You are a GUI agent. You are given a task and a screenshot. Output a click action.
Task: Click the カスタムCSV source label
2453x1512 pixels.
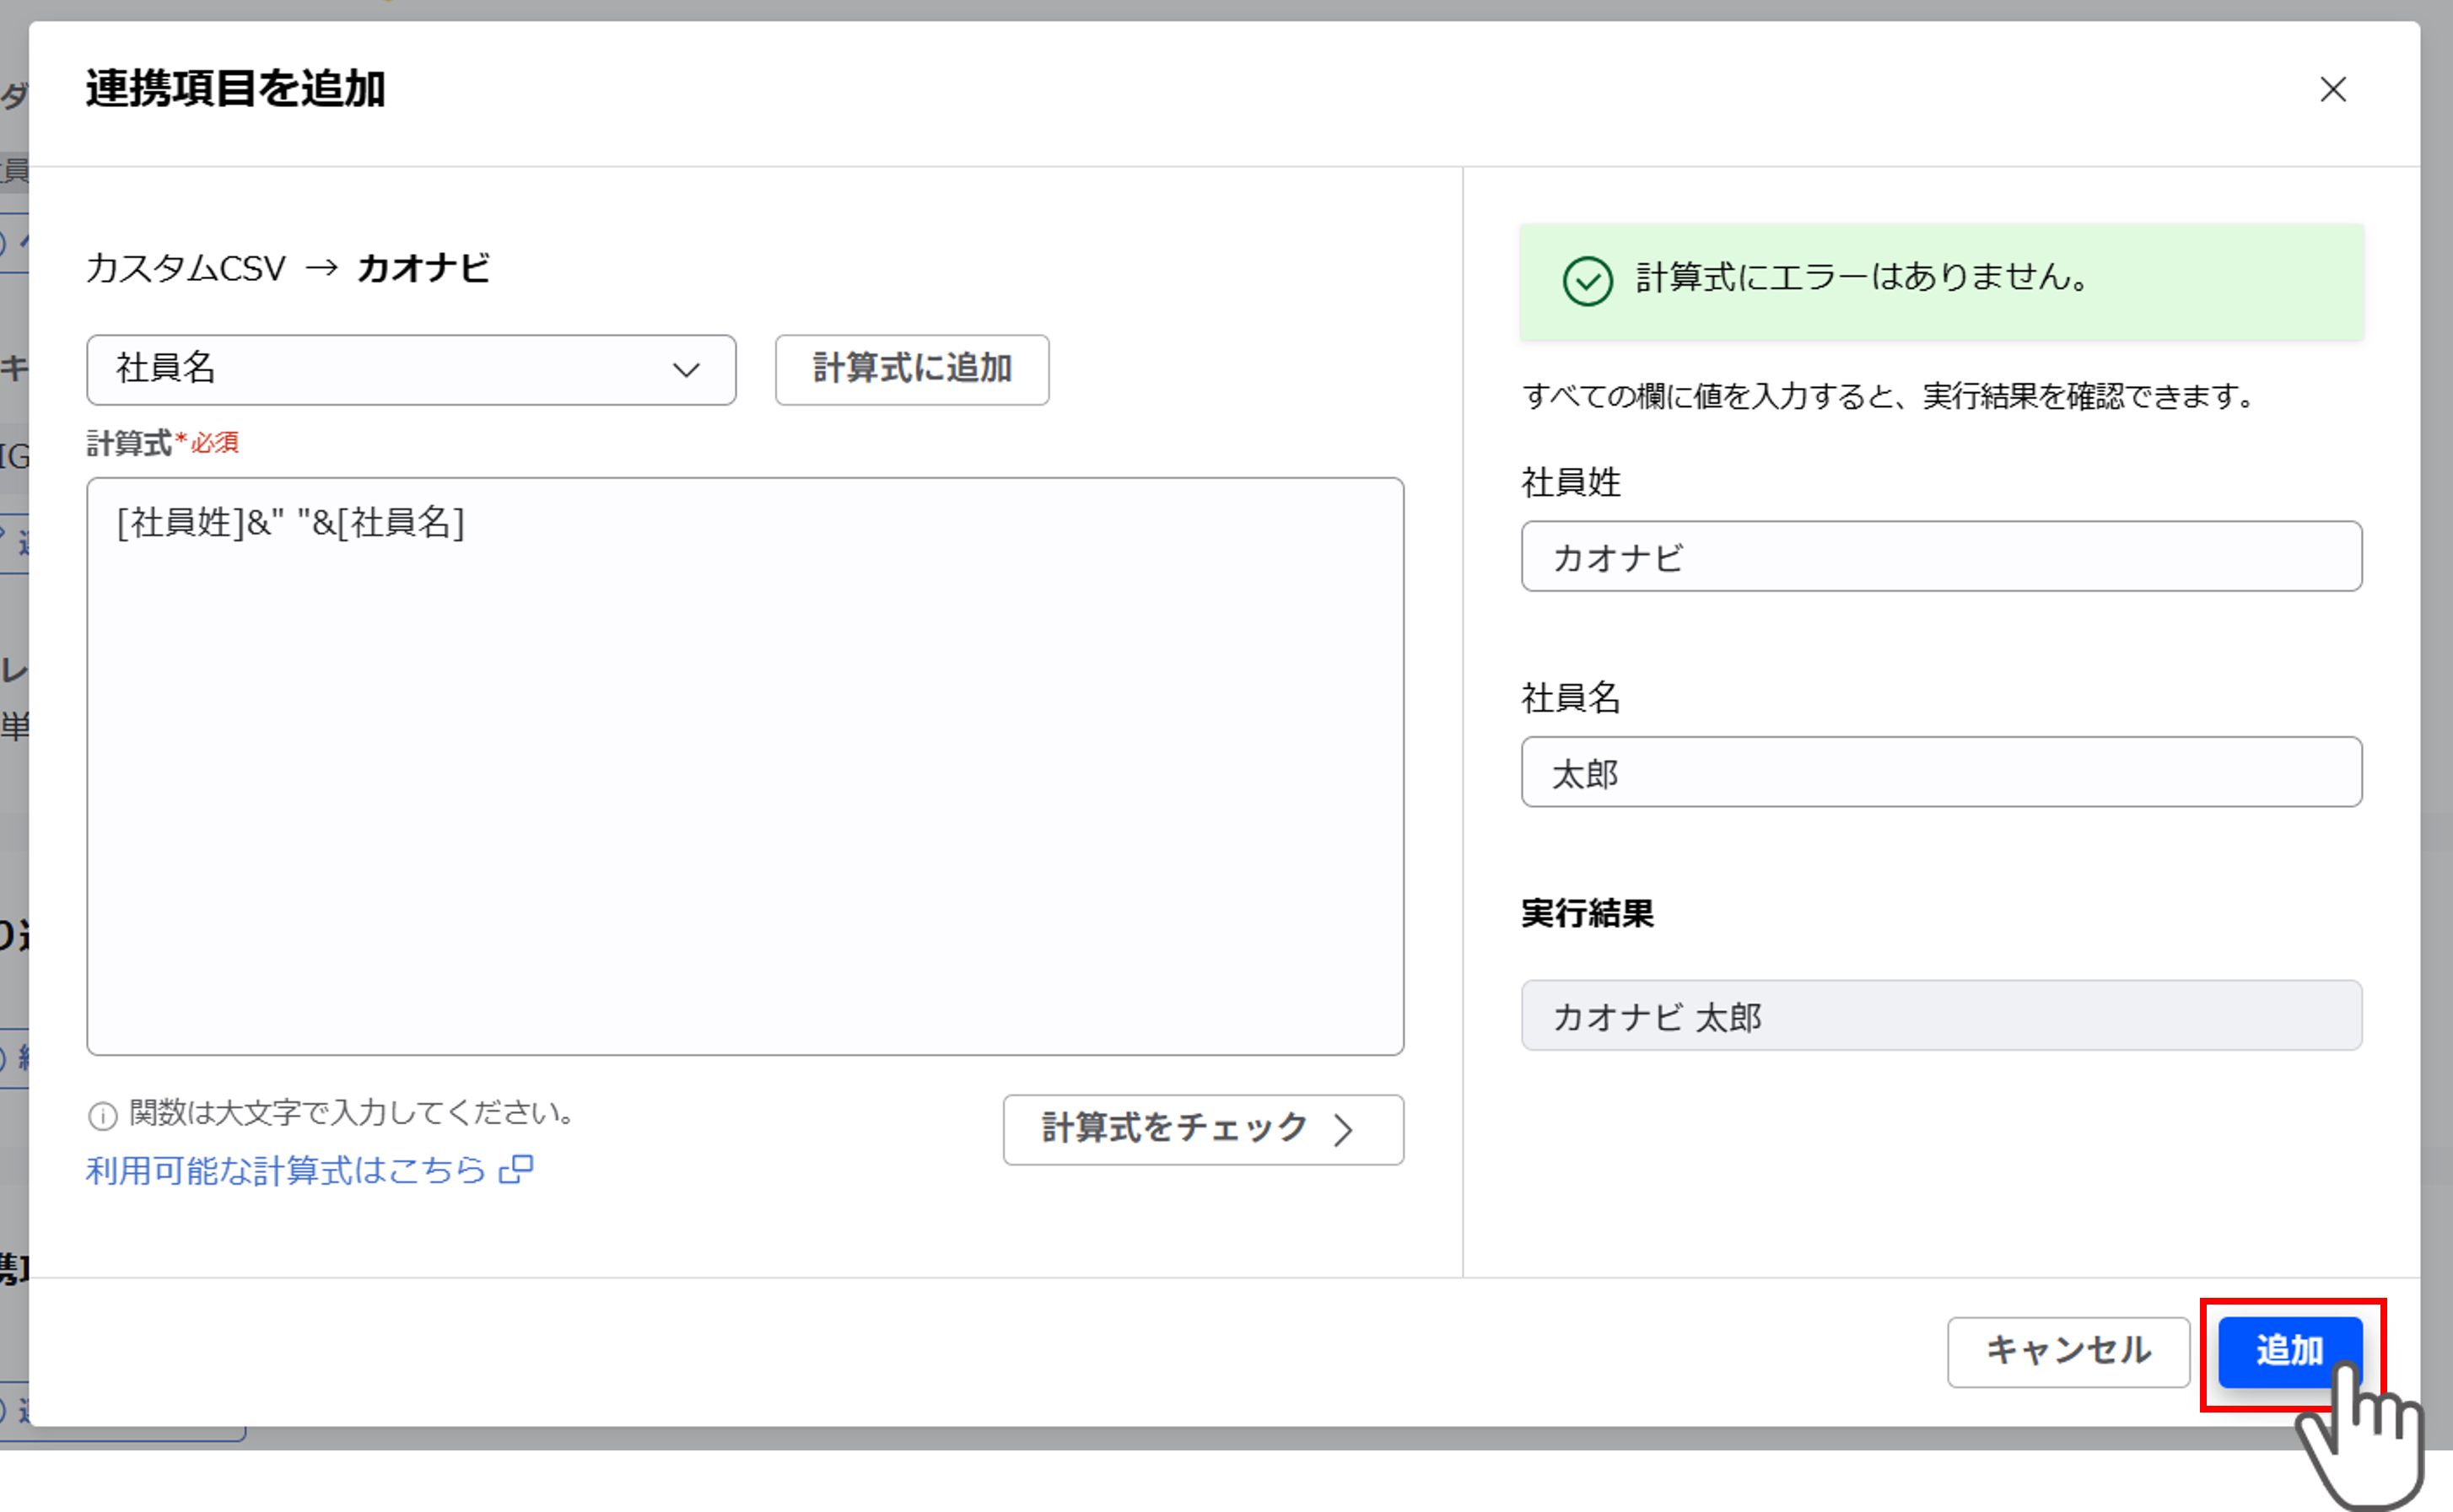(186, 268)
